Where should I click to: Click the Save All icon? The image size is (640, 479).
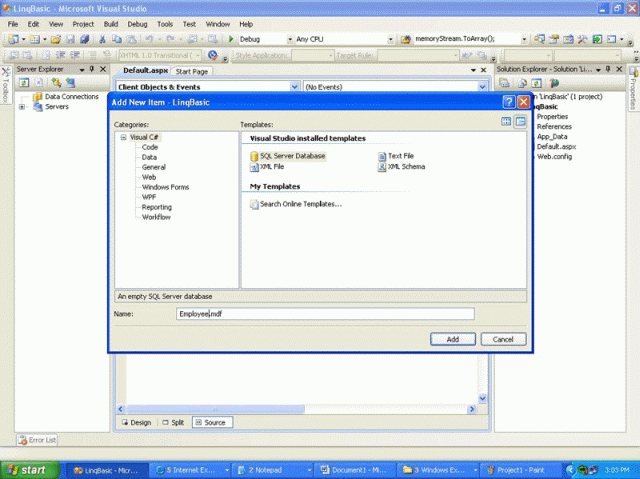(x=84, y=39)
